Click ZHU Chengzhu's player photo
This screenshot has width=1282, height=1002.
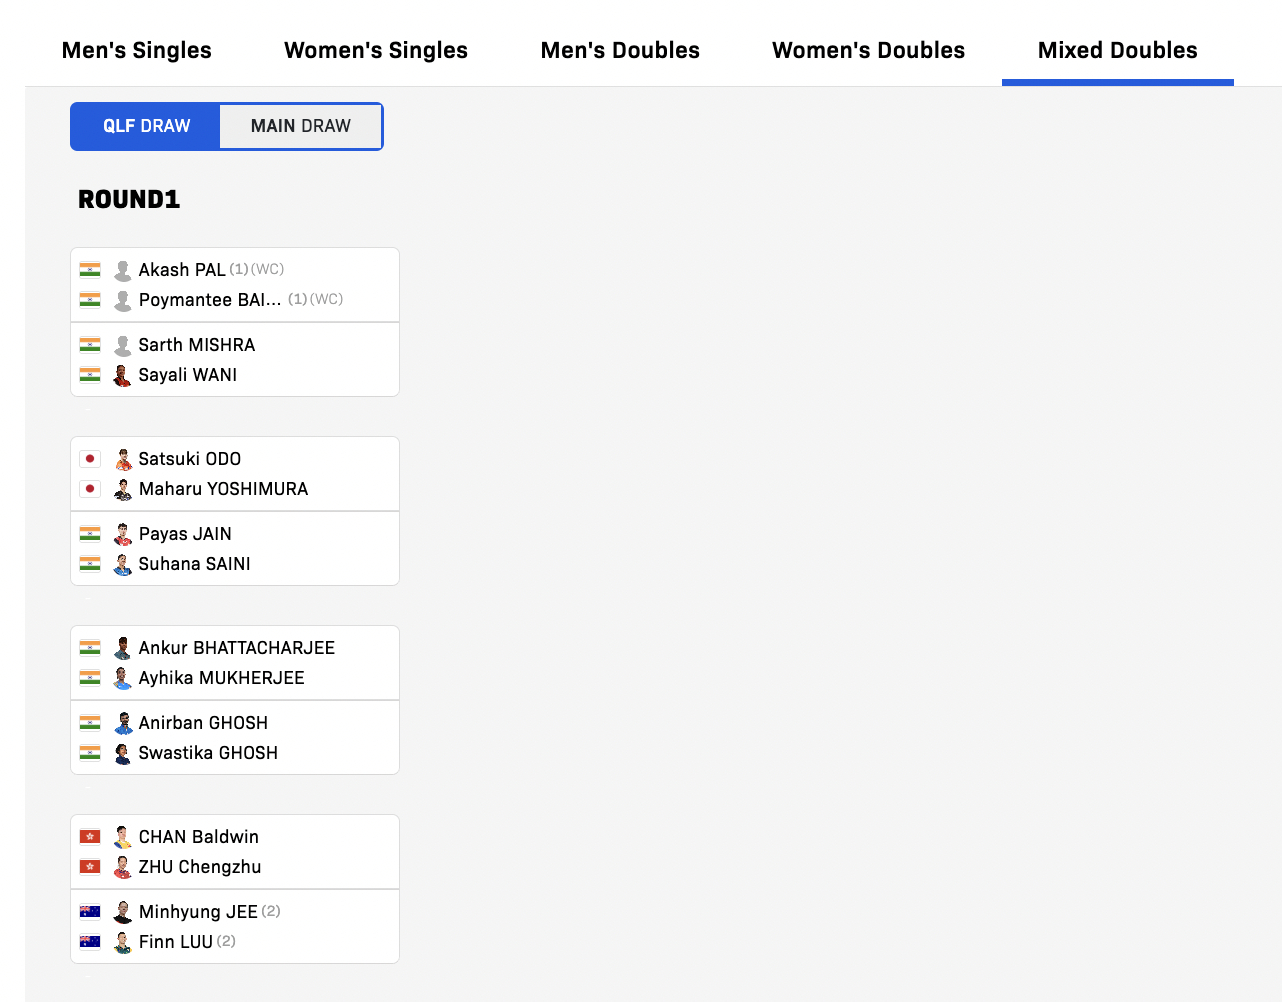(123, 867)
